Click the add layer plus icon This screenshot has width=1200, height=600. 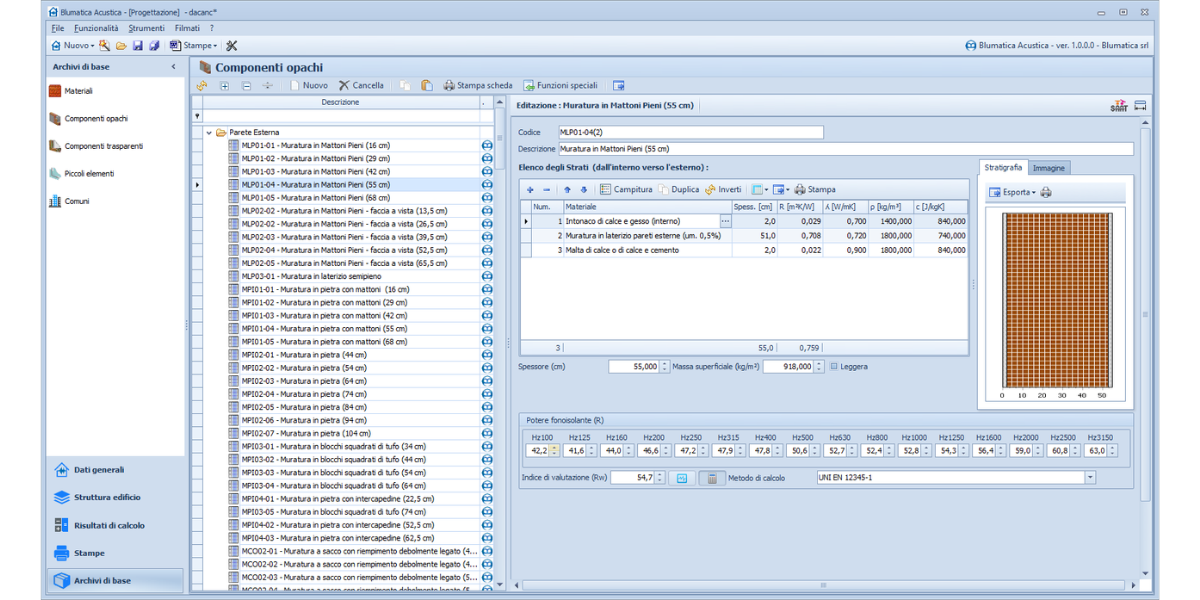click(530, 189)
